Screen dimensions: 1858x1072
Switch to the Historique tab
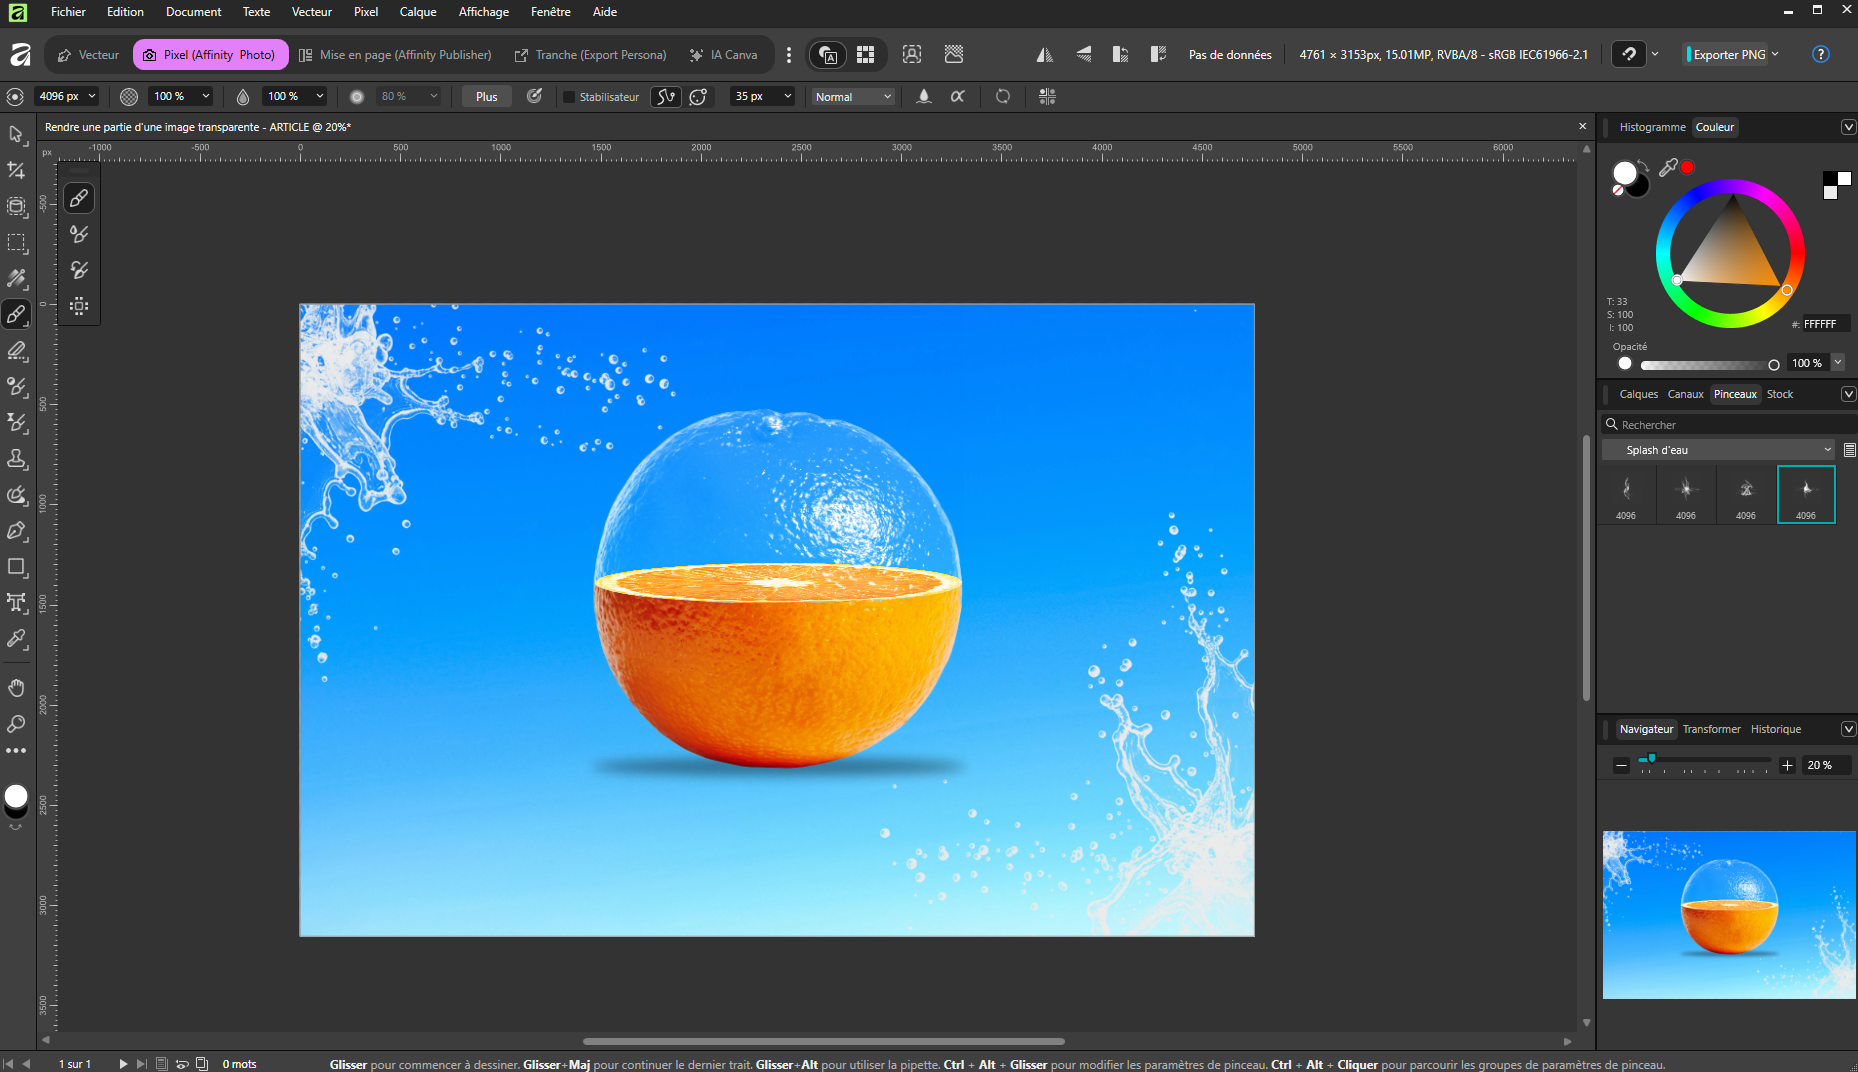[x=1775, y=729]
